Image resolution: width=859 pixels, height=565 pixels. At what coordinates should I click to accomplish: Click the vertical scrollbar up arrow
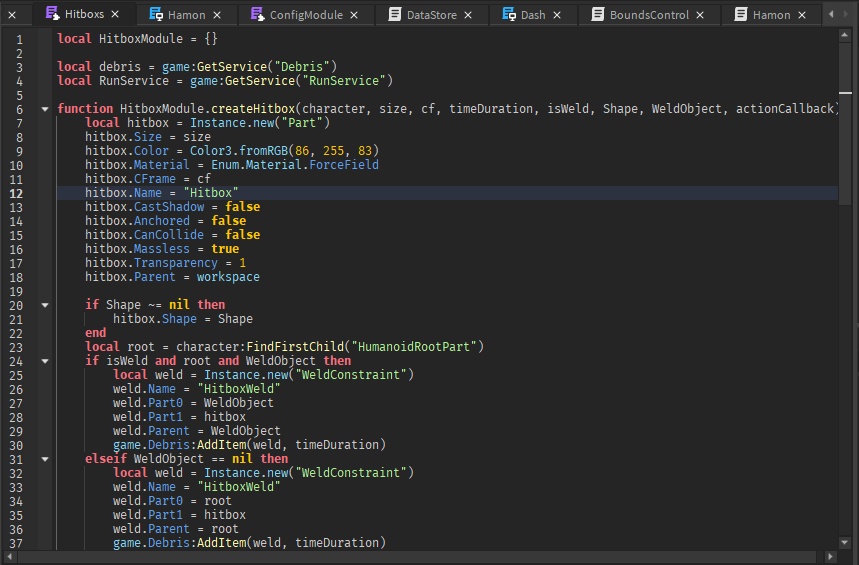point(845,36)
